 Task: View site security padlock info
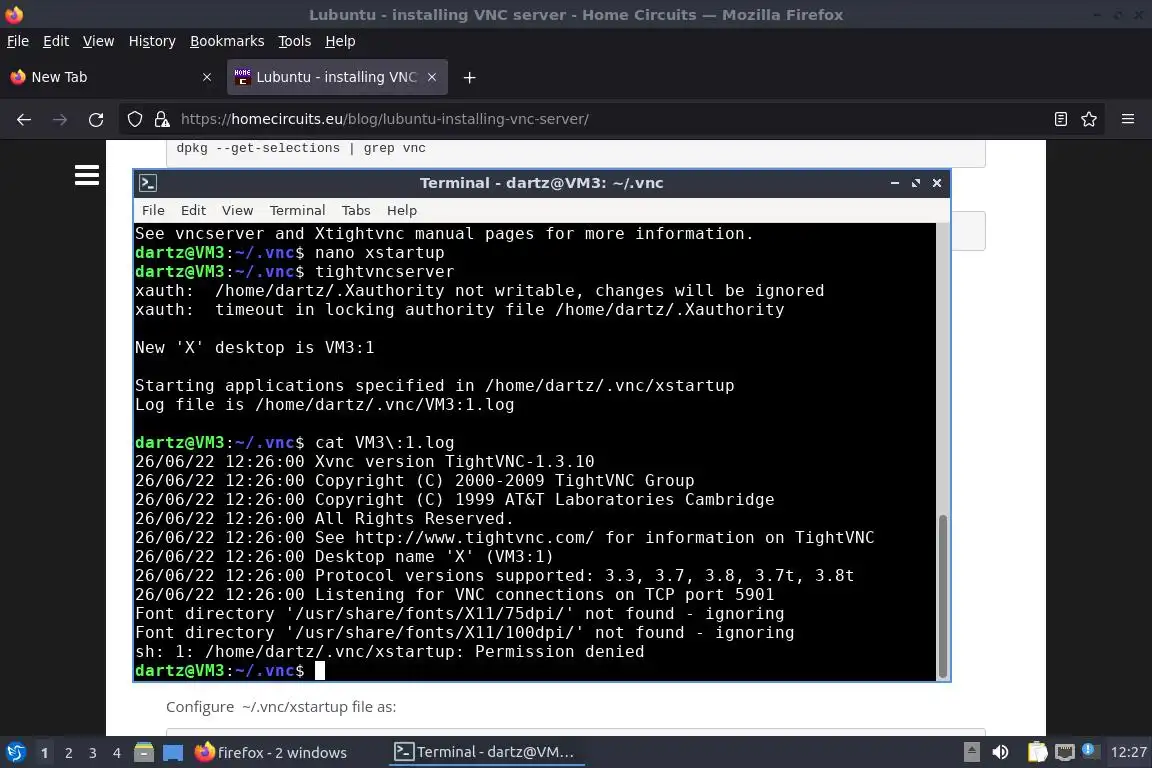click(162, 119)
